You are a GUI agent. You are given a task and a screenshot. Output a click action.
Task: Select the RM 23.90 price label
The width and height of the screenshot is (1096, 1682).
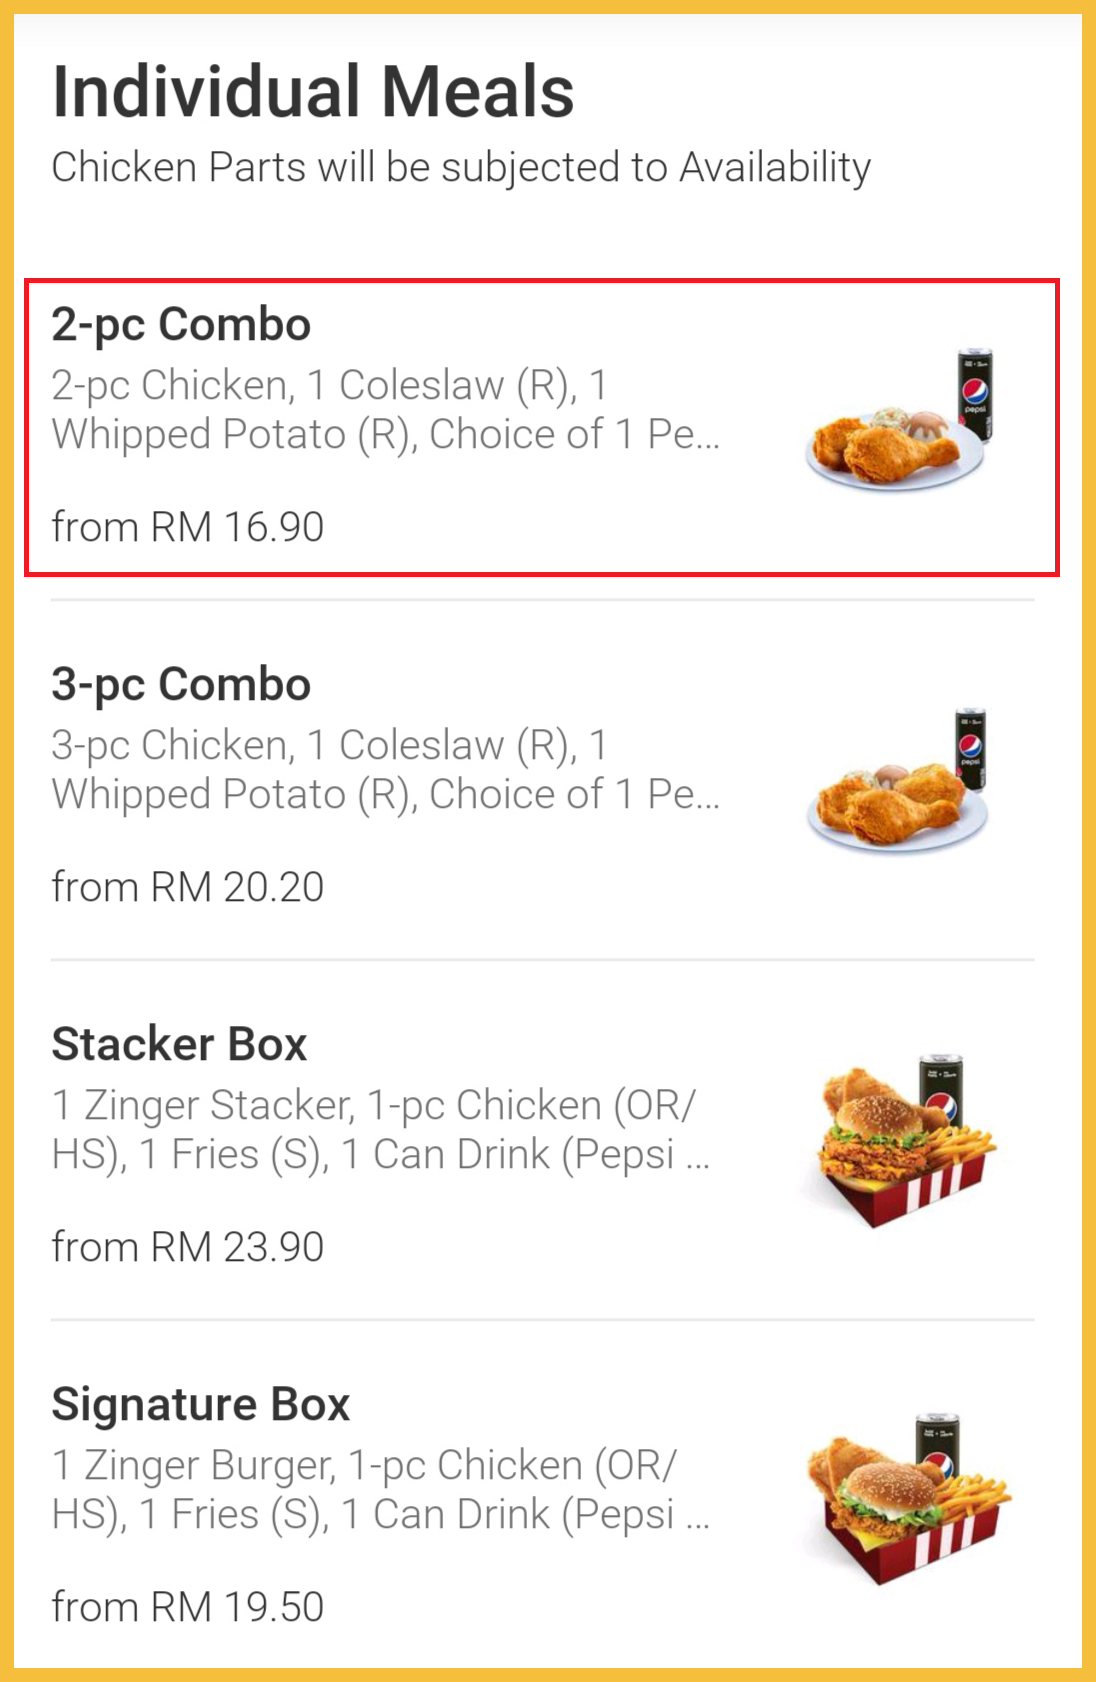(x=188, y=1247)
